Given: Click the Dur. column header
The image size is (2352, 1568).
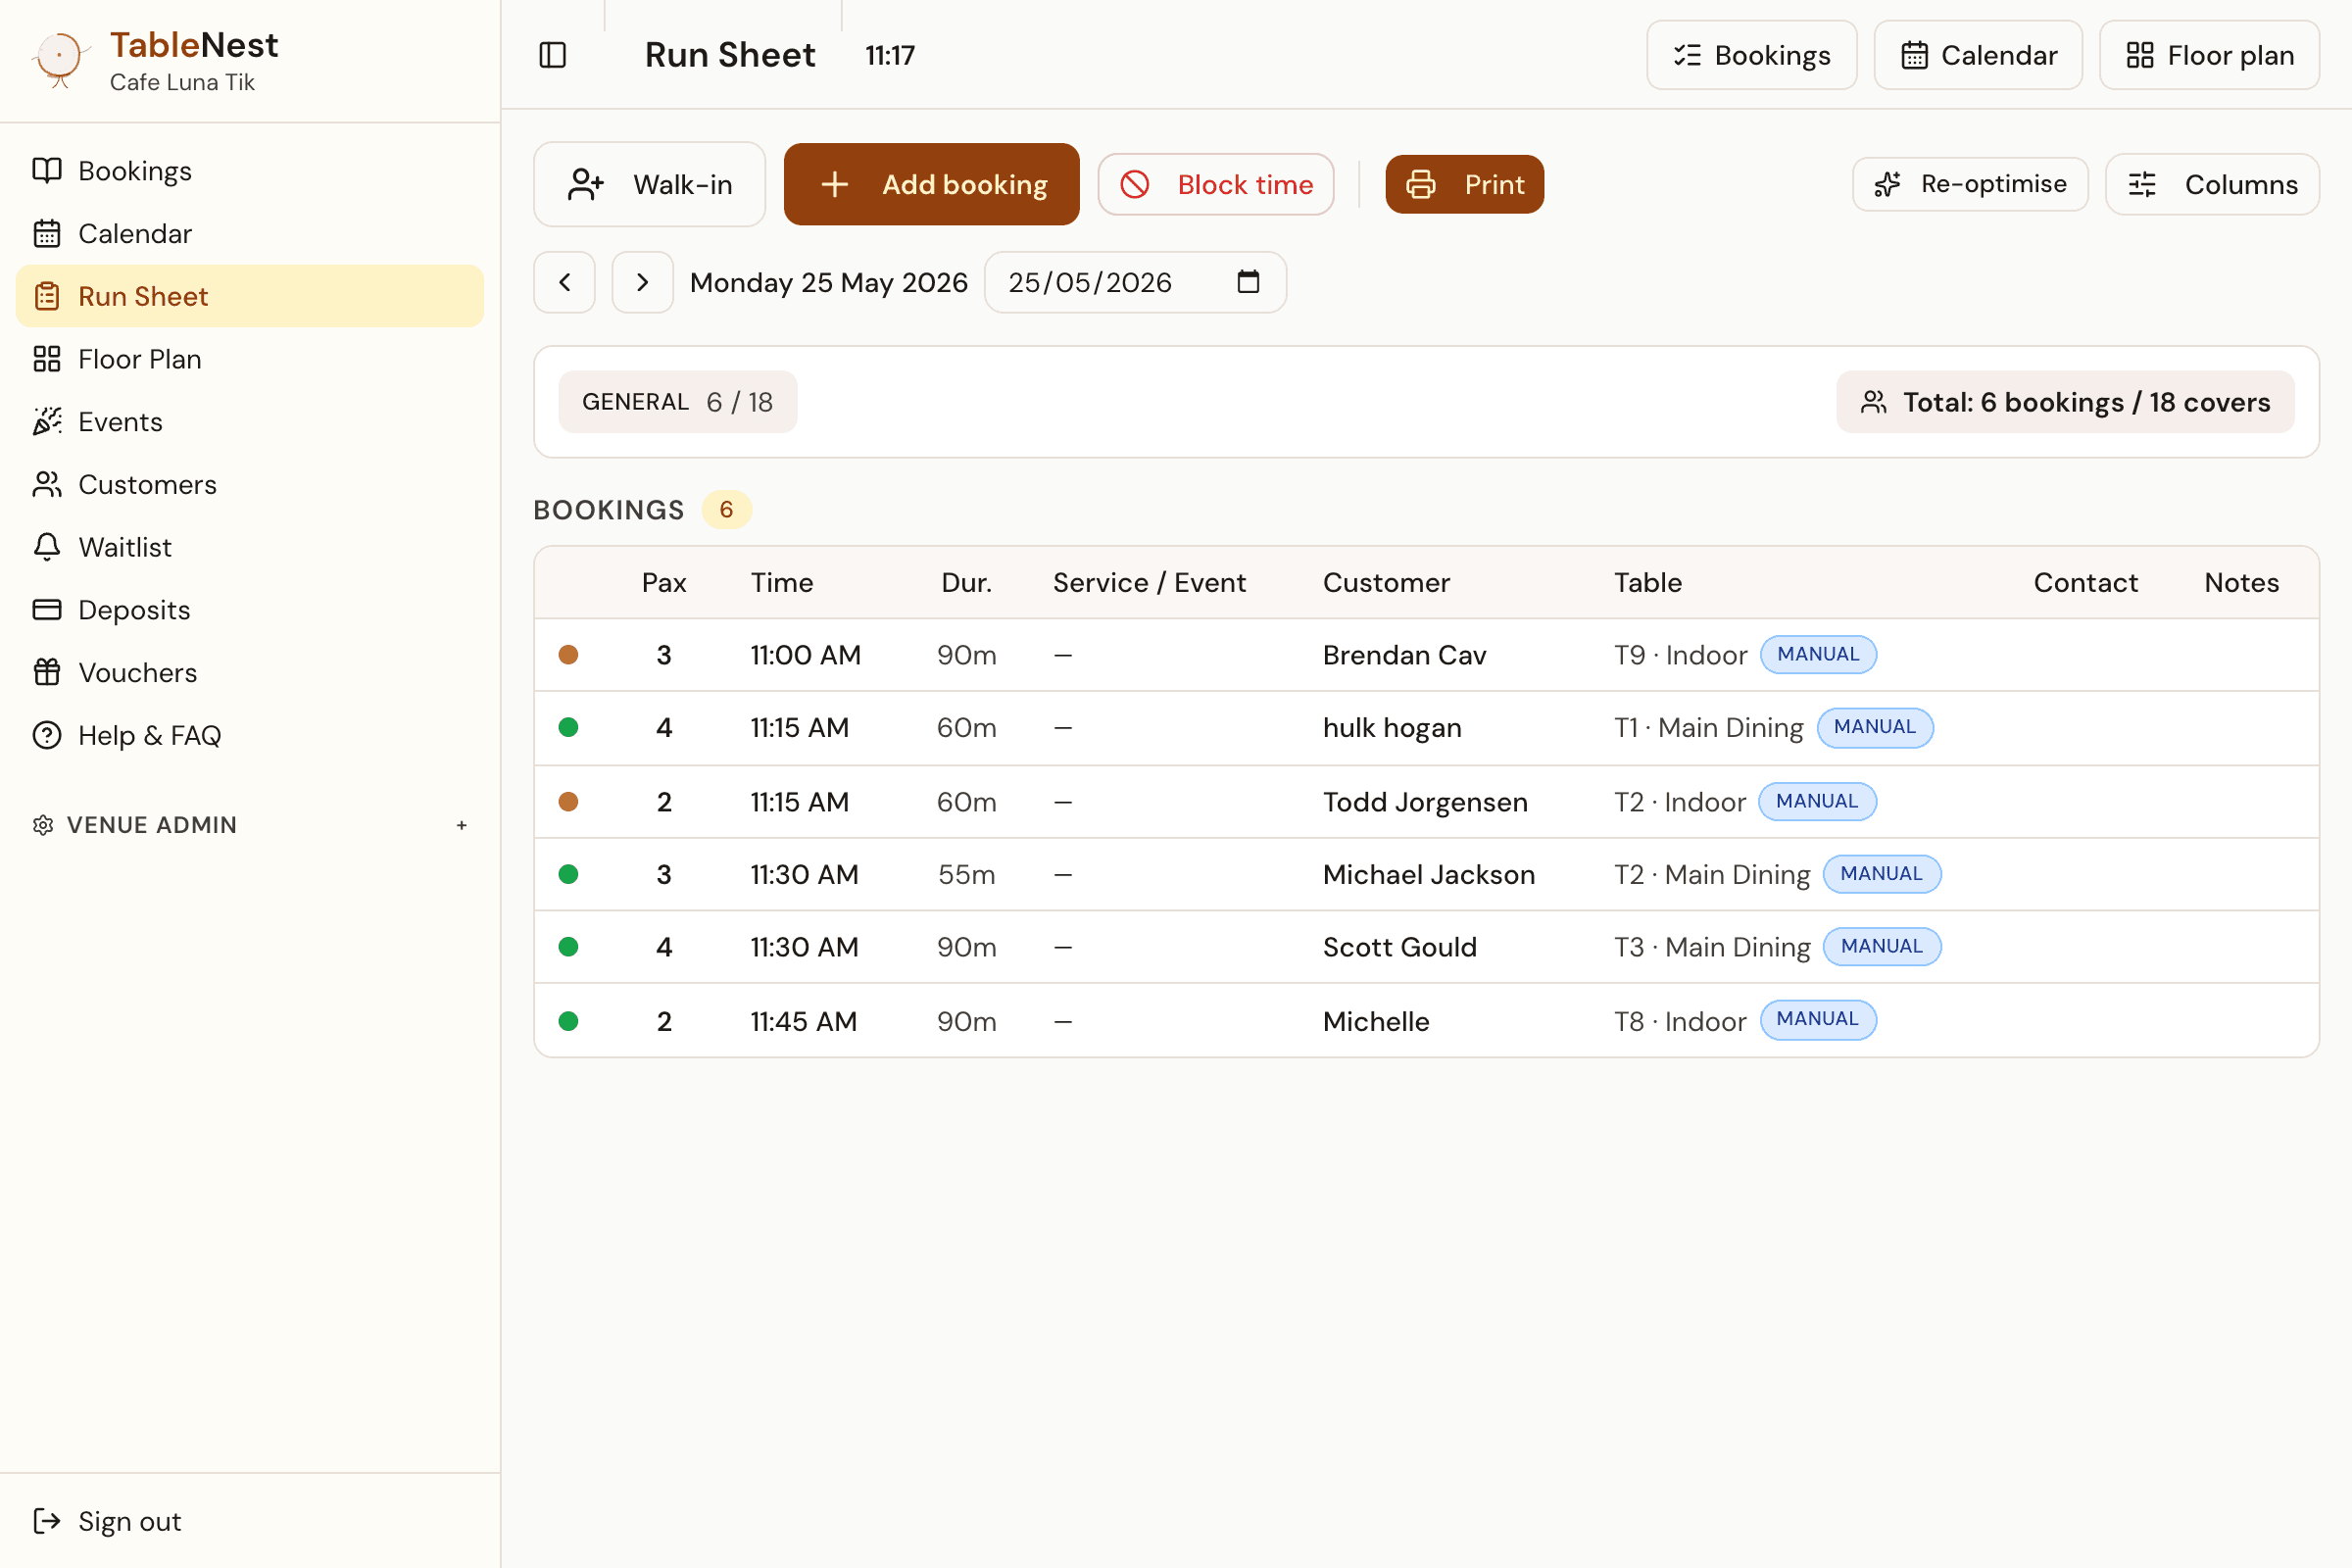Looking at the screenshot, I should [x=967, y=583].
